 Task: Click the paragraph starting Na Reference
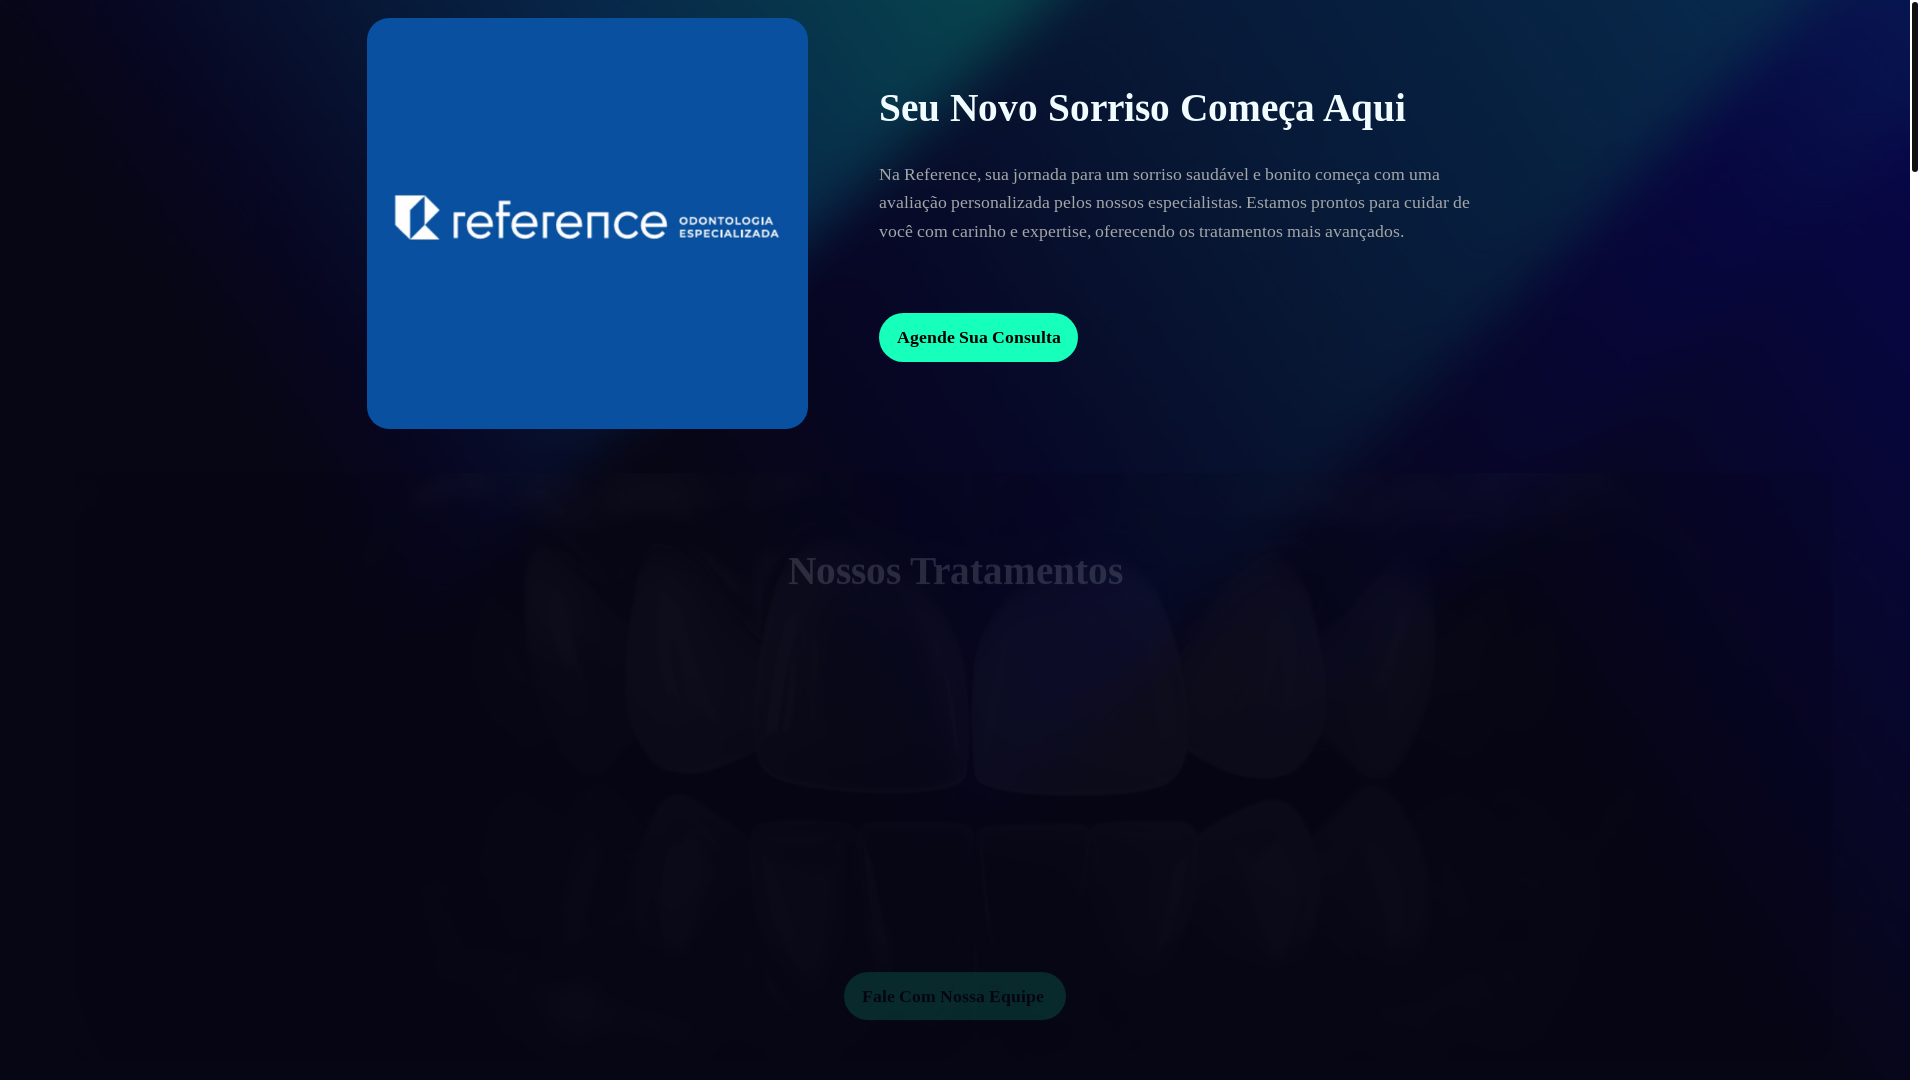[1176, 202]
